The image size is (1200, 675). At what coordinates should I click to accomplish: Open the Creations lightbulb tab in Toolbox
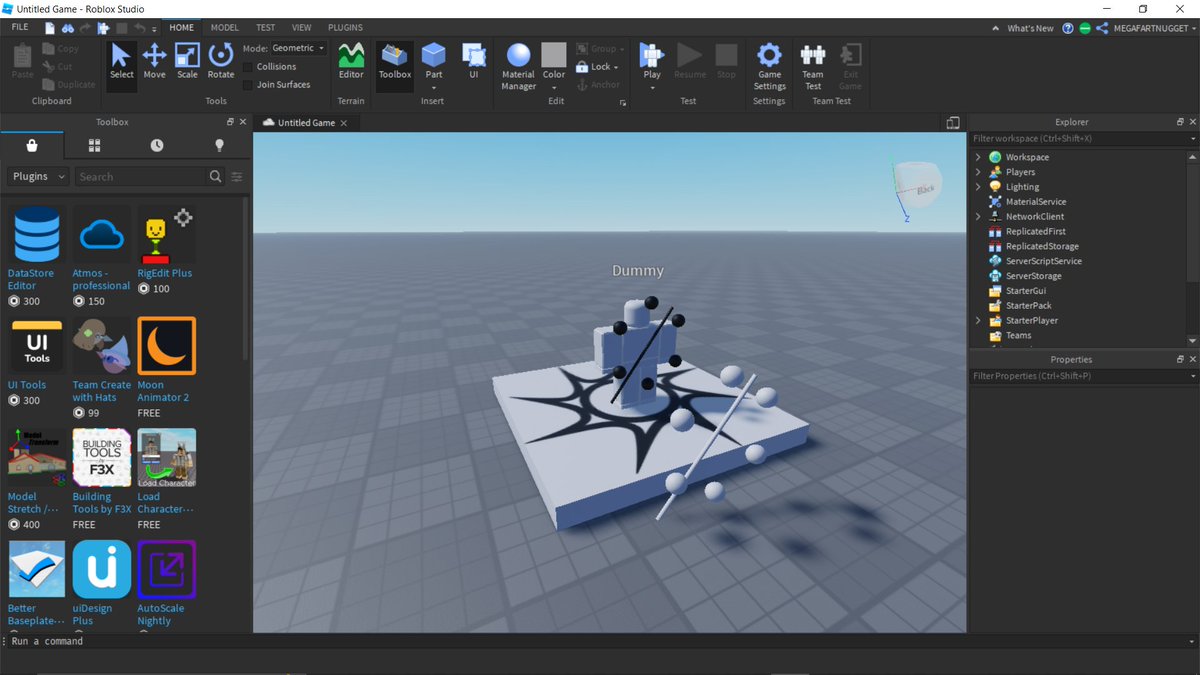pyautogui.click(x=219, y=146)
